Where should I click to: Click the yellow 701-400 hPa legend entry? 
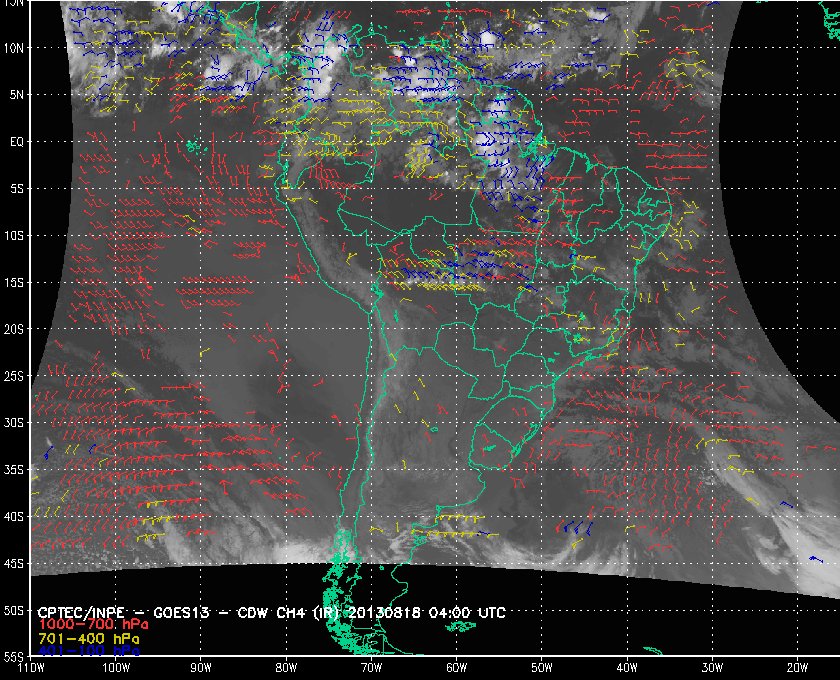89,639
